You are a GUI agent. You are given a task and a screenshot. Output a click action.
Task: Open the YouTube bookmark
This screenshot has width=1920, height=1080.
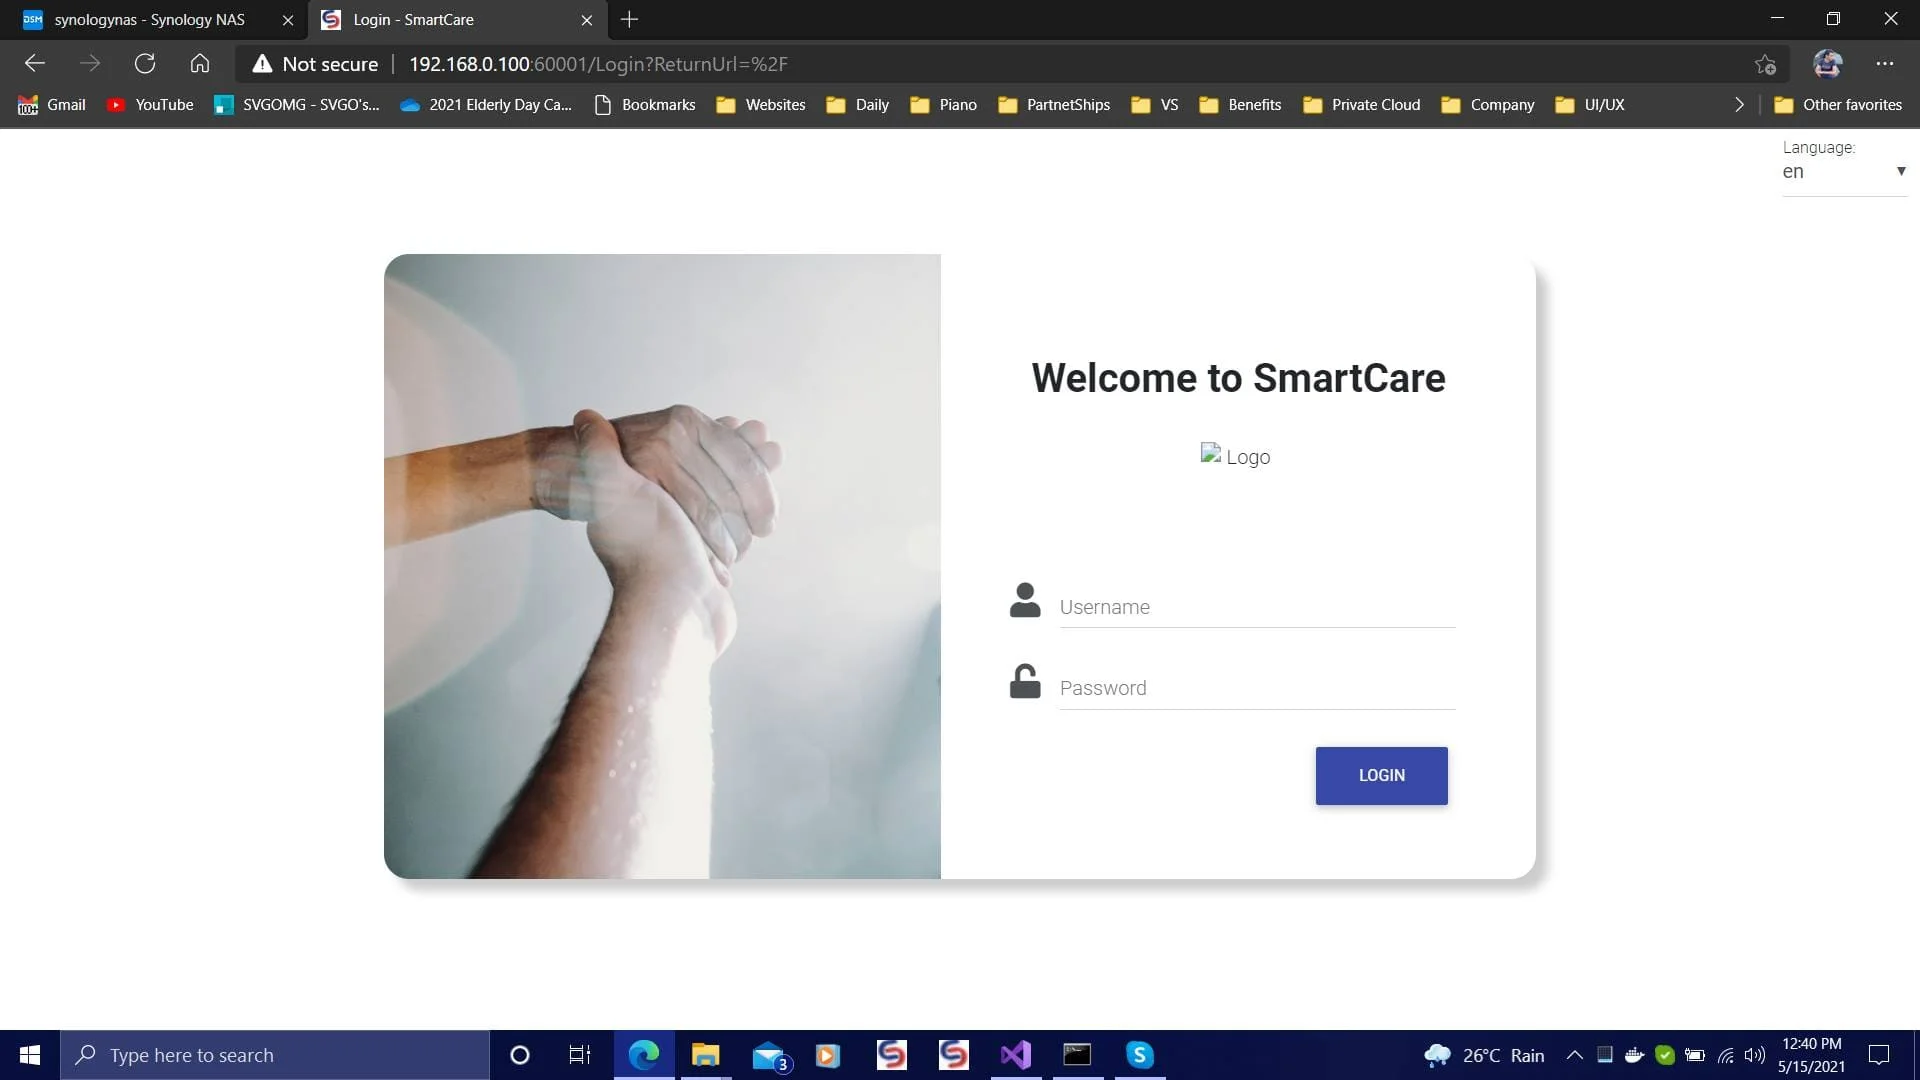150,105
